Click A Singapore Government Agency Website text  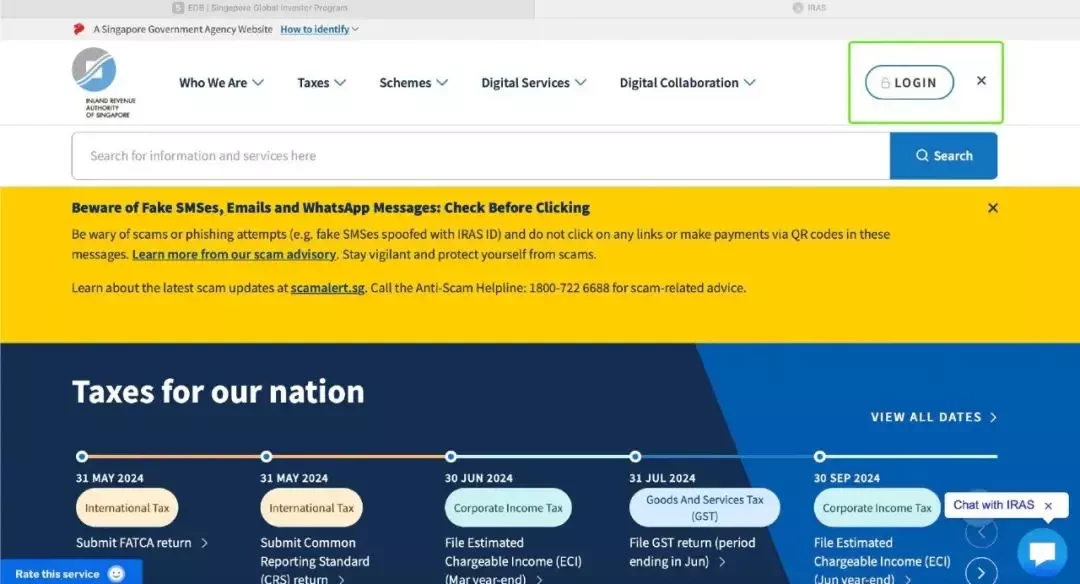click(183, 29)
